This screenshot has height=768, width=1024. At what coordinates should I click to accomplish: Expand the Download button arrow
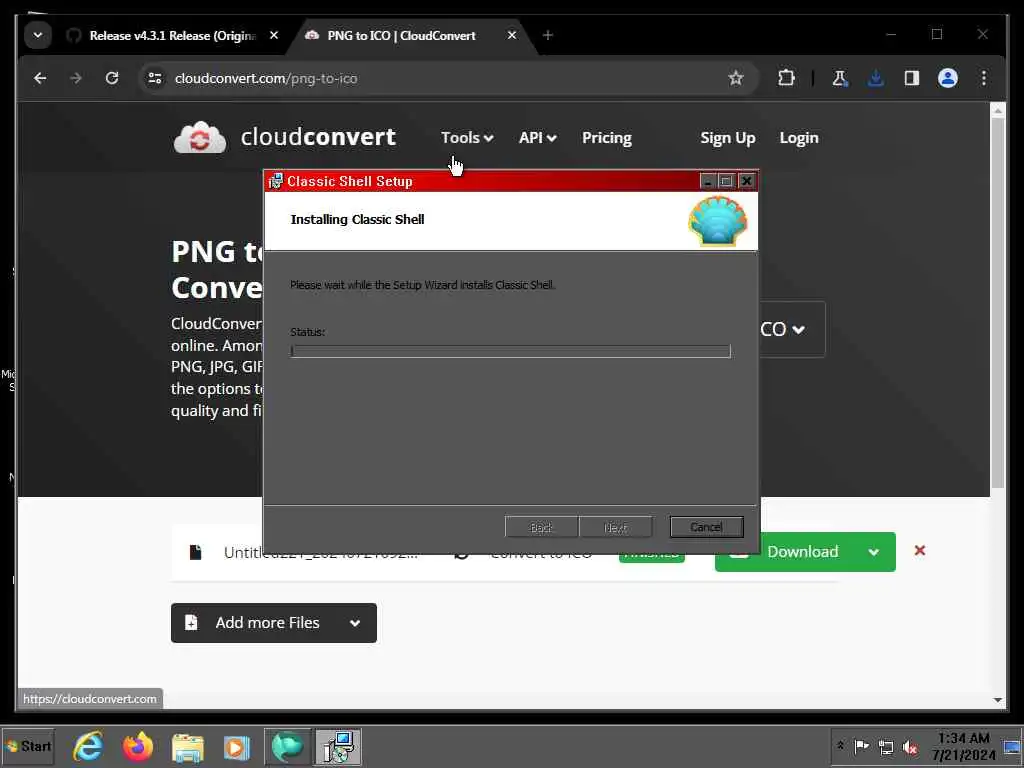coord(874,552)
